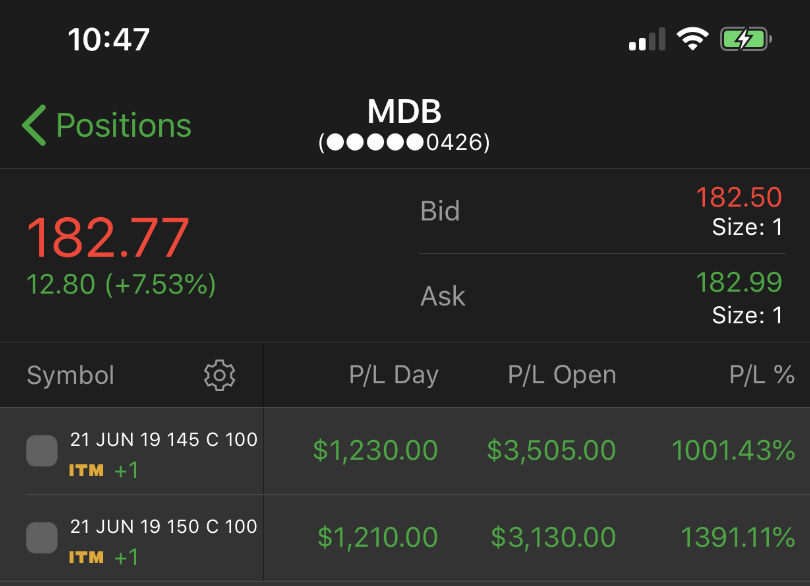Select the 21 JUN 19 145 C checkbox
The width and height of the screenshot is (810, 586).
coord(42,452)
